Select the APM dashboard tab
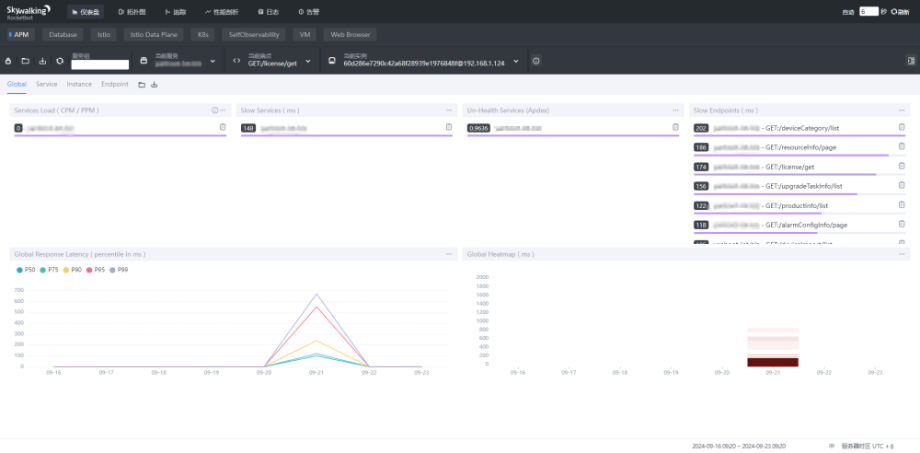Viewport: 920px width, 453px height. [21, 35]
